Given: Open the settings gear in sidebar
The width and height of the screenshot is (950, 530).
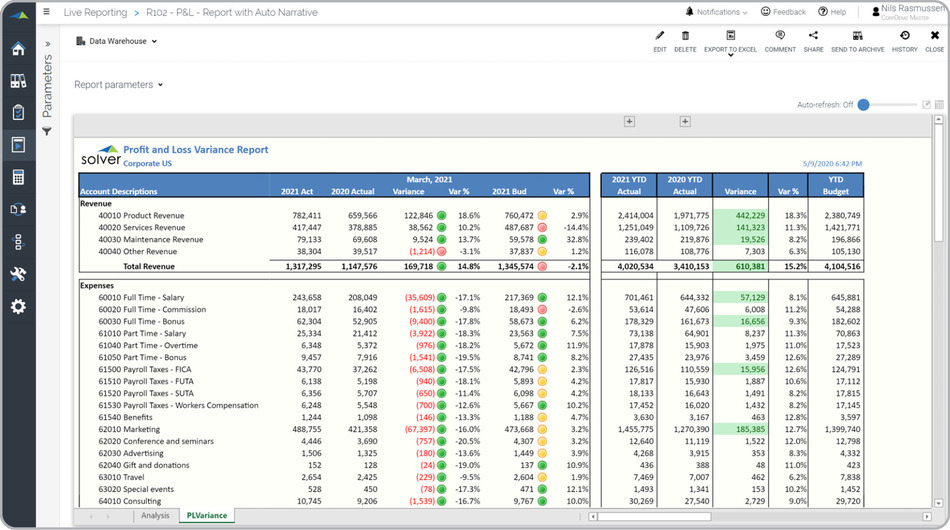Looking at the screenshot, I should (18, 306).
